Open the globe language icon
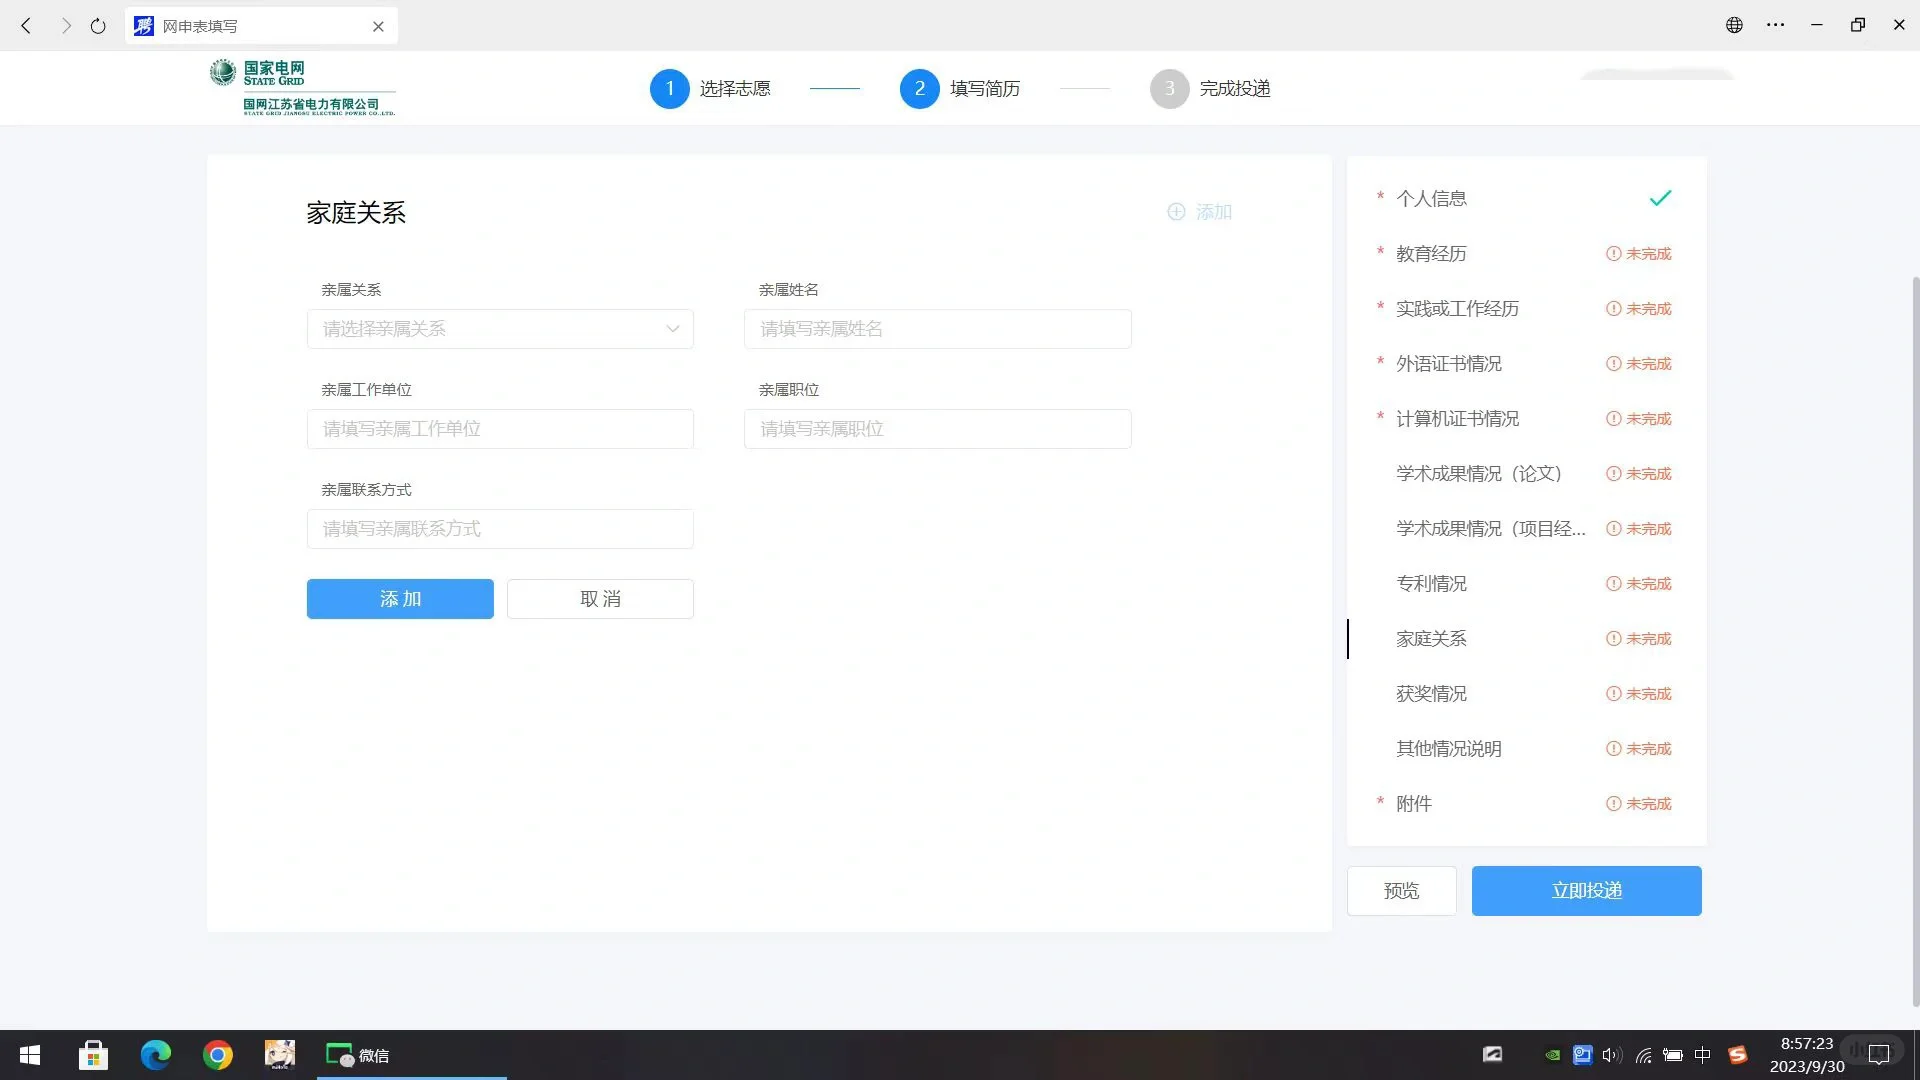 pyautogui.click(x=1734, y=26)
